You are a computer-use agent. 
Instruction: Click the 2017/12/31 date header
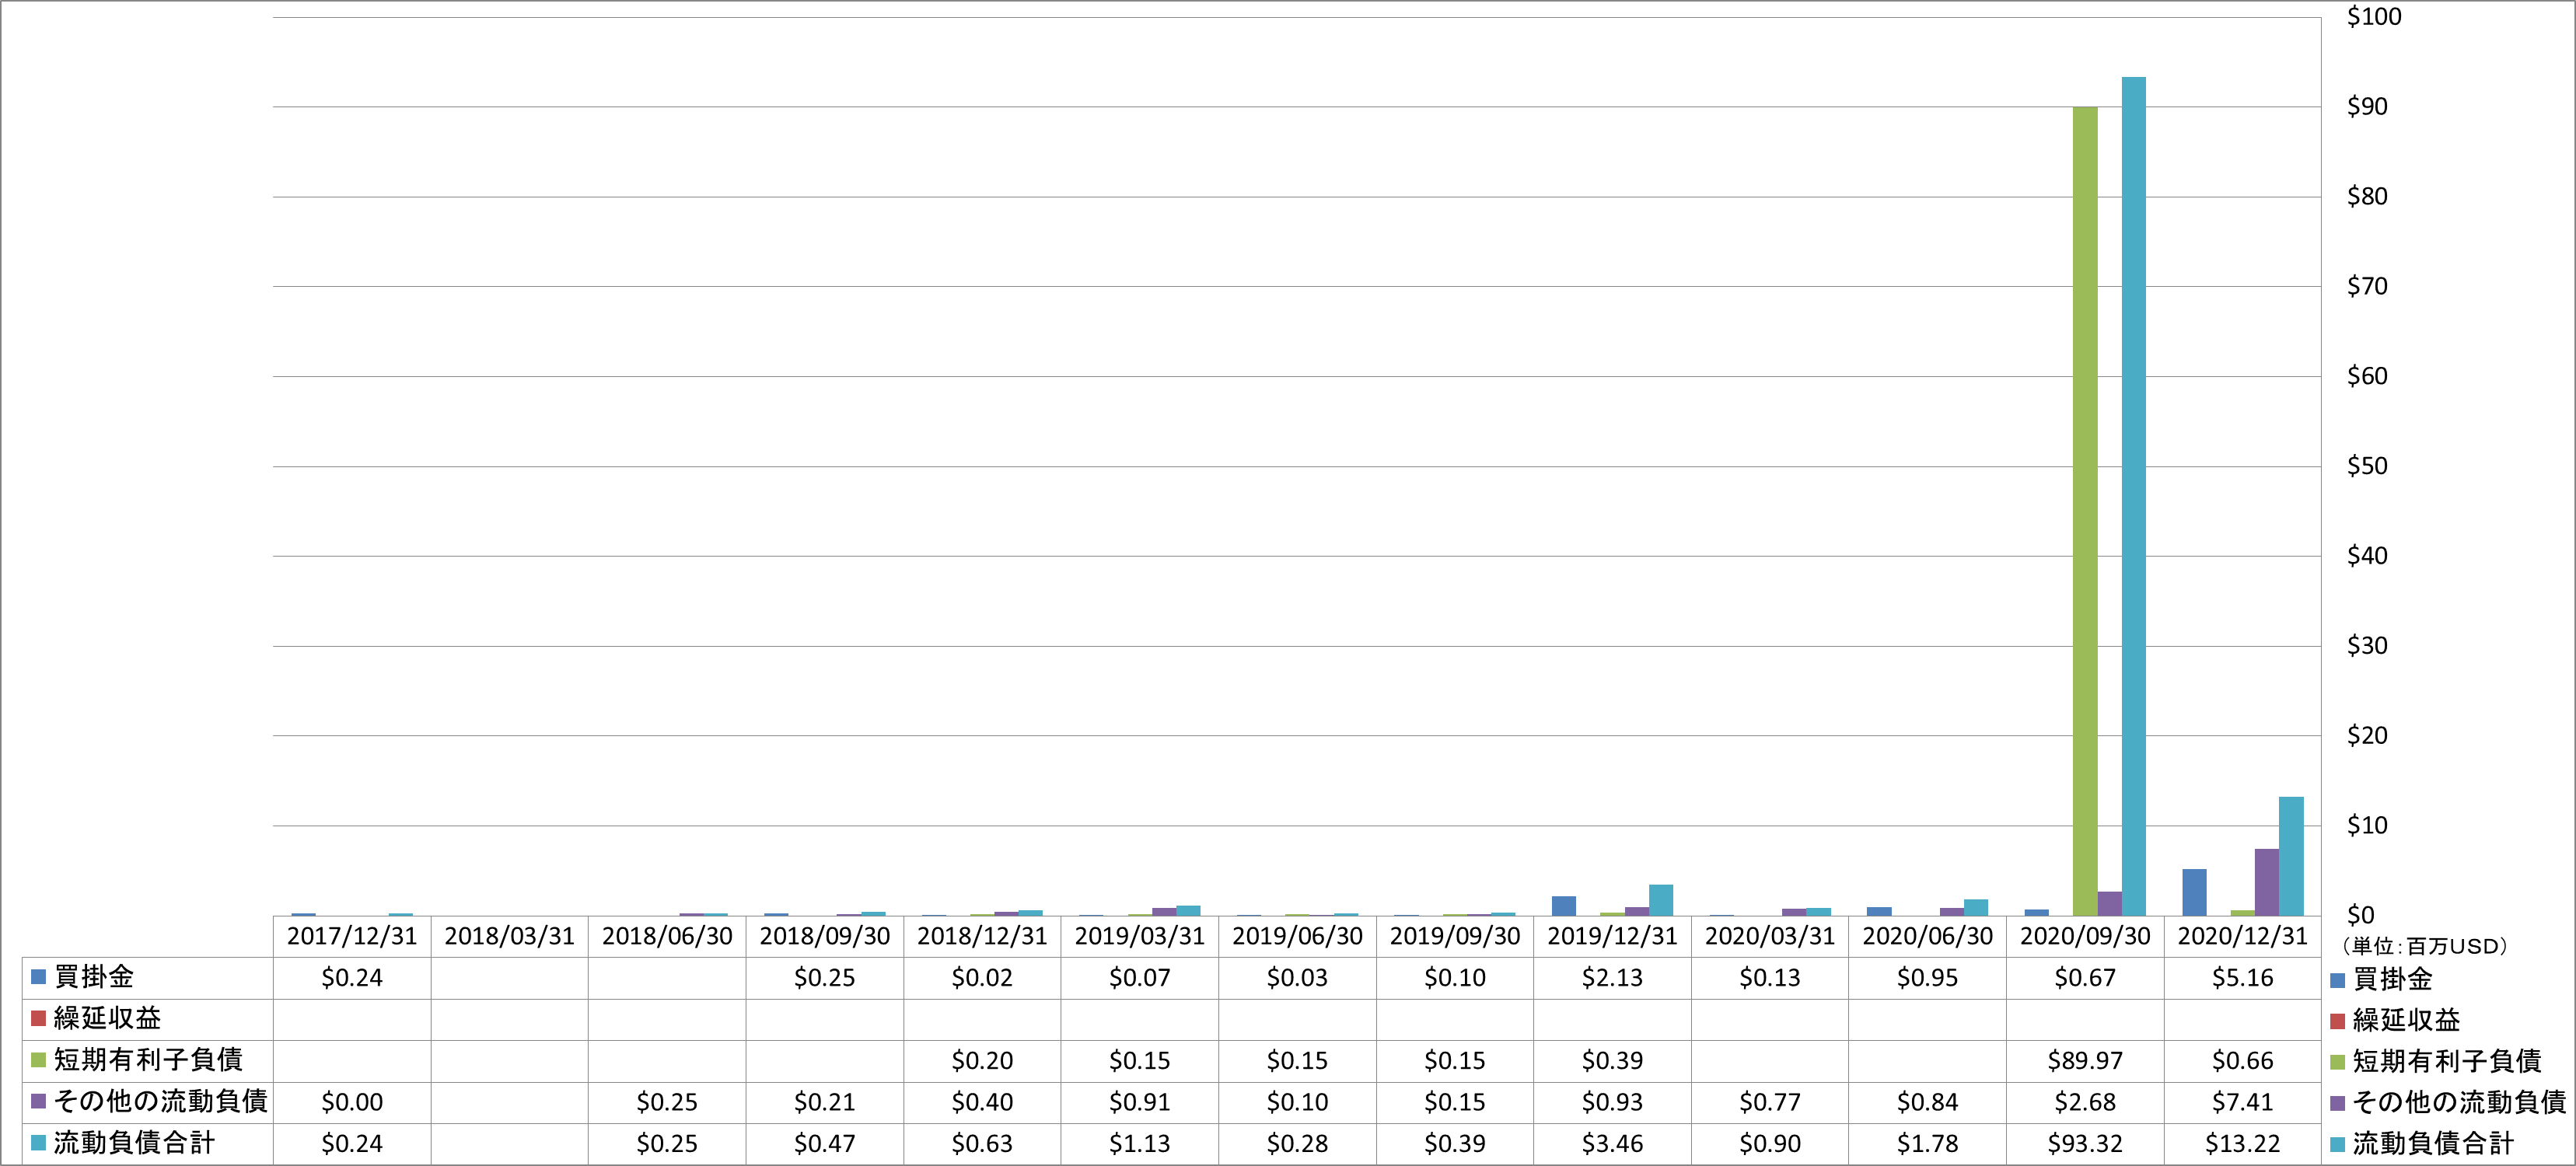352,936
